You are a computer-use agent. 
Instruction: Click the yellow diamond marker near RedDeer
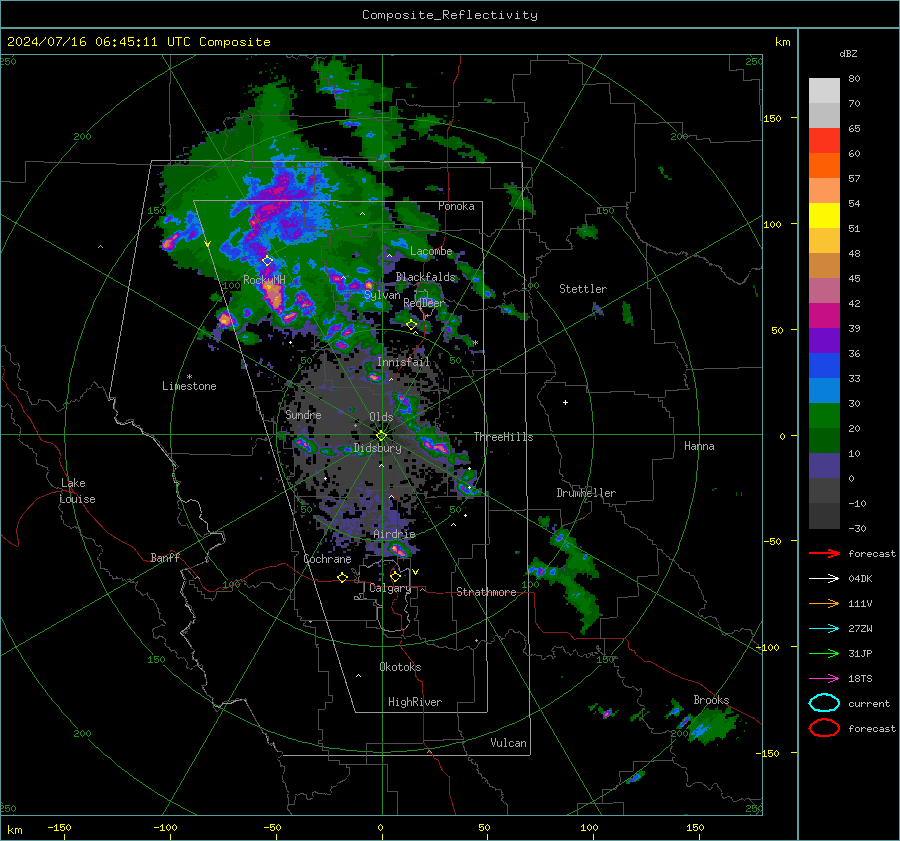point(412,325)
